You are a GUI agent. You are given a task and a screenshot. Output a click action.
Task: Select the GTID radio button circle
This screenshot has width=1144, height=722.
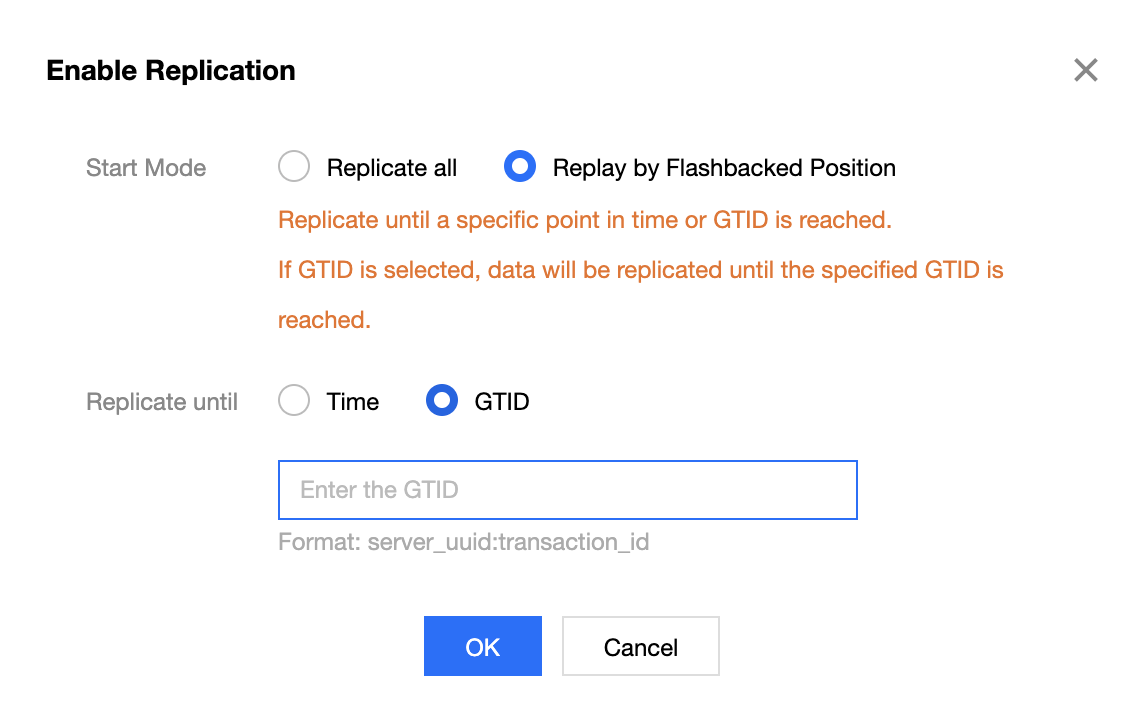tap(442, 401)
